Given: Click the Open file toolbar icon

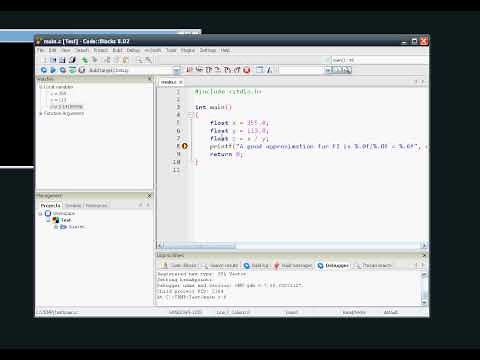Looking at the screenshot, I should point(53,60).
